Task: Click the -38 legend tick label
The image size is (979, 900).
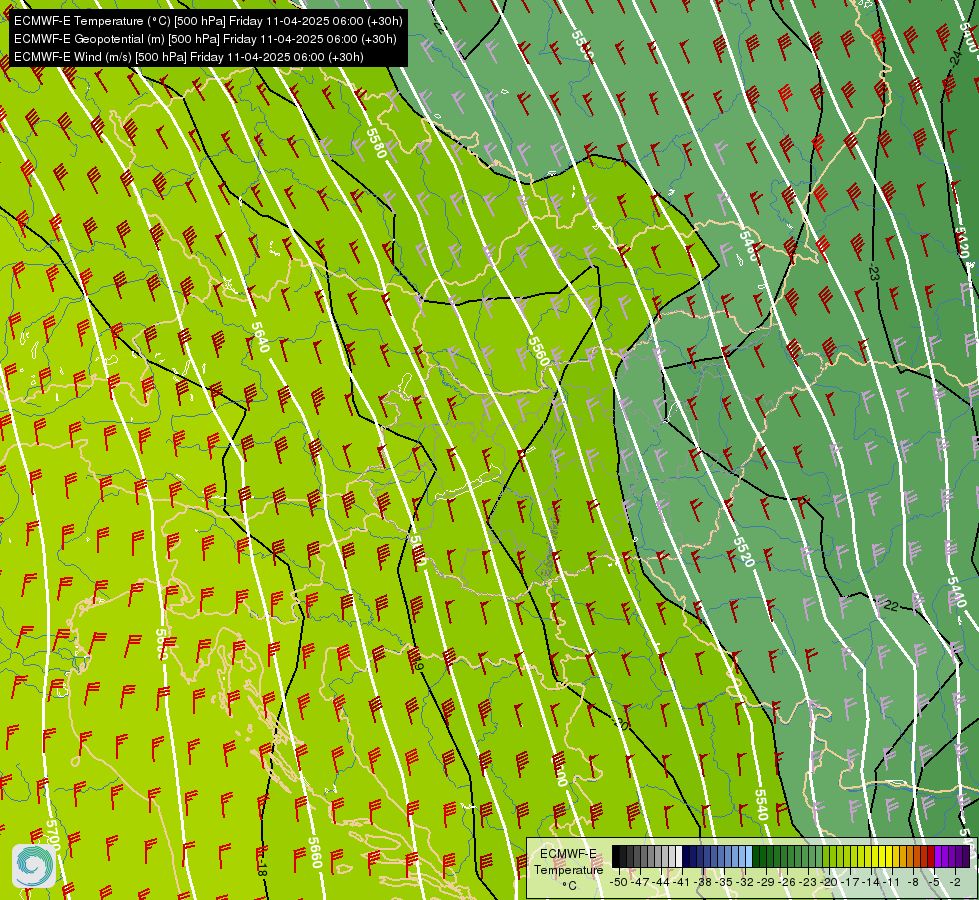Action: pyautogui.click(x=702, y=882)
